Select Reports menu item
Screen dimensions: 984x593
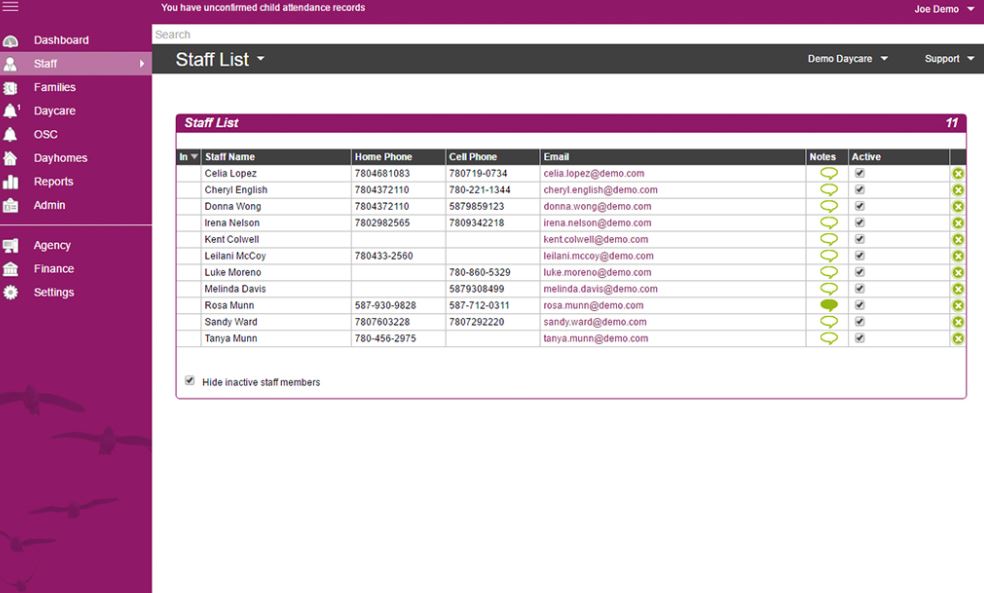(x=53, y=181)
